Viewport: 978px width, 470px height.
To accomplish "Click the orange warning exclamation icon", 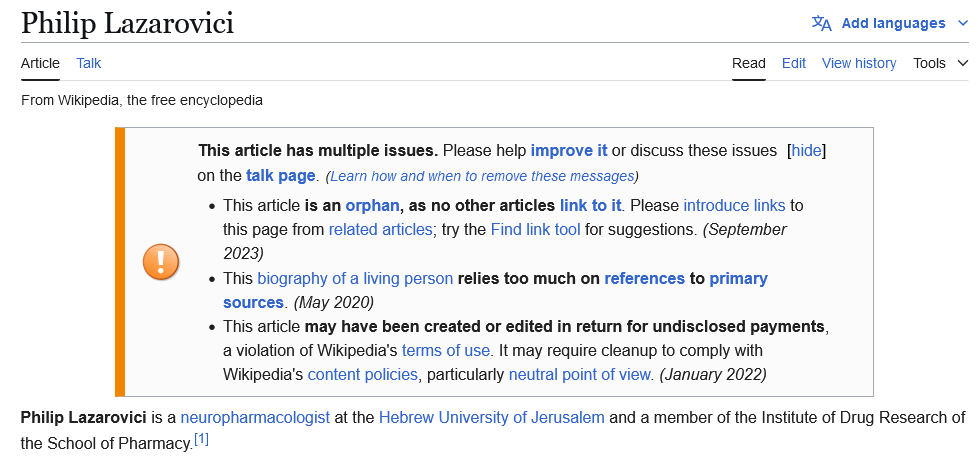I will click(x=161, y=262).
